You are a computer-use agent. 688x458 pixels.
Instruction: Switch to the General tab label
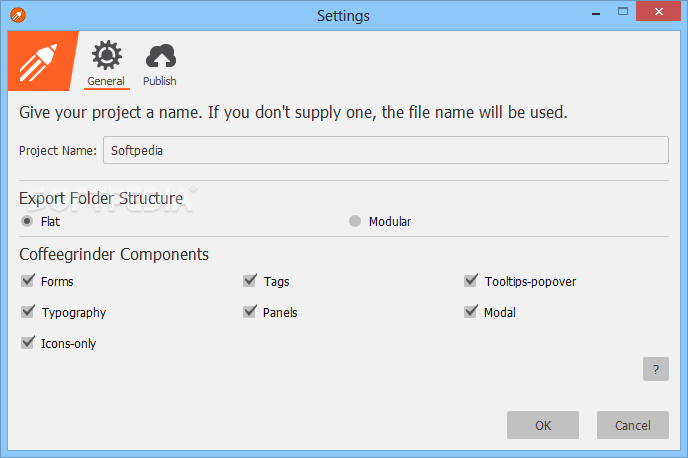105,81
